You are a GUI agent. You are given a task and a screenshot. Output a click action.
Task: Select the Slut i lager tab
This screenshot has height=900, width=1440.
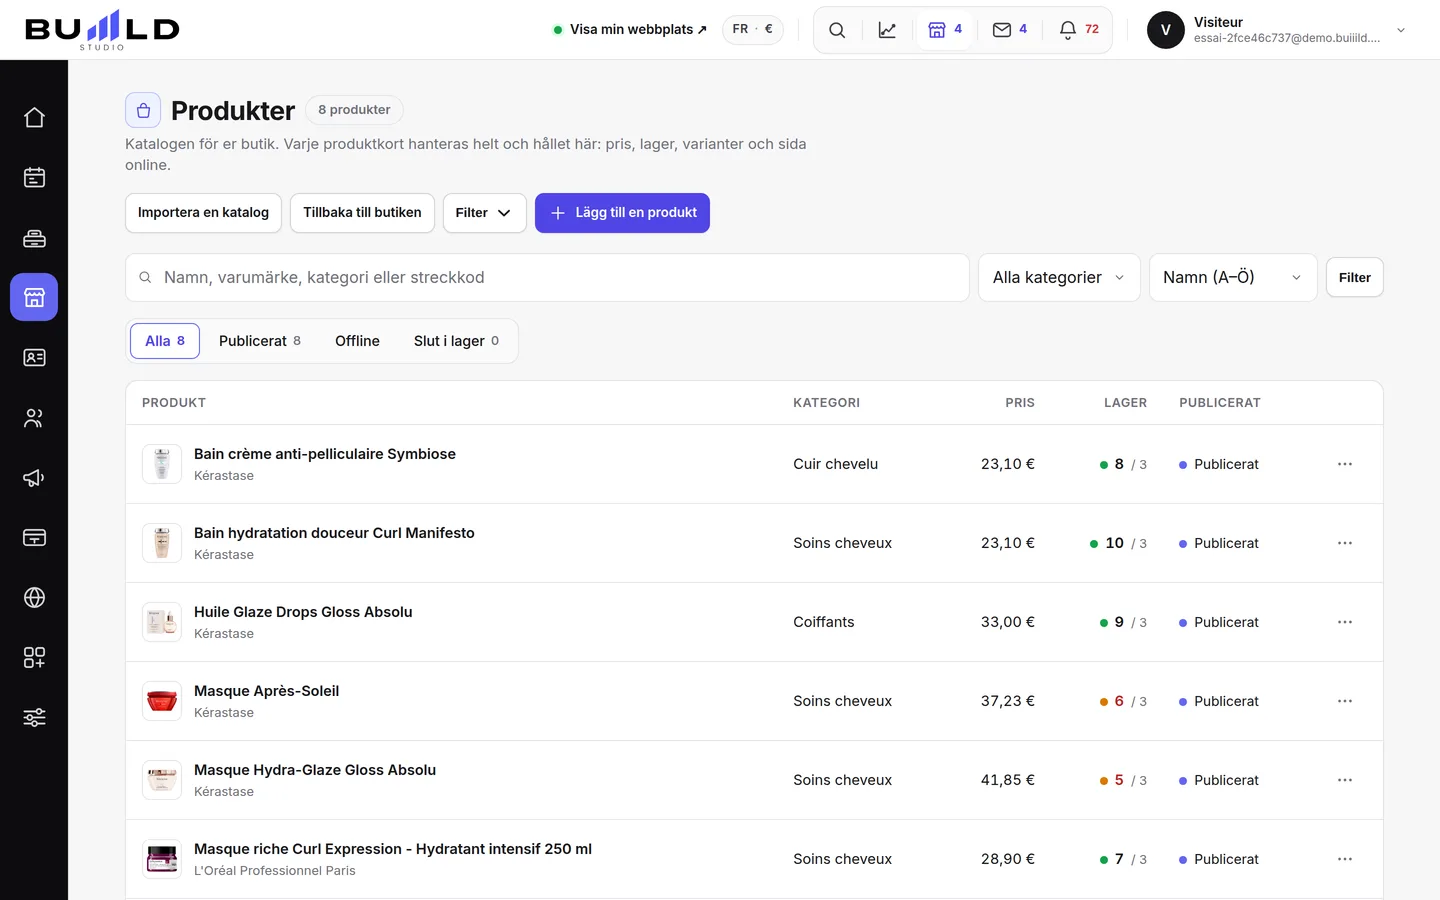pyautogui.click(x=456, y=341)
